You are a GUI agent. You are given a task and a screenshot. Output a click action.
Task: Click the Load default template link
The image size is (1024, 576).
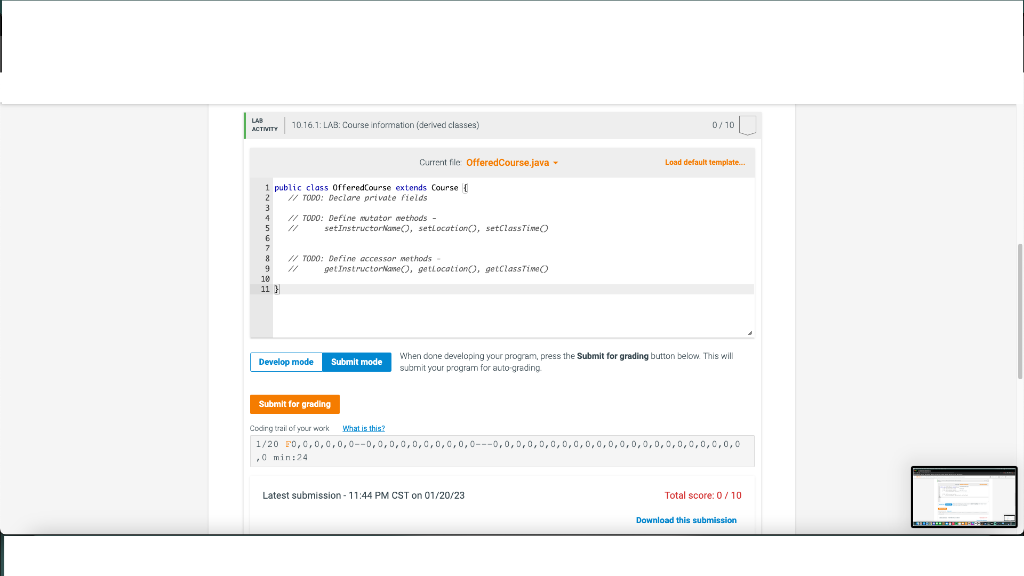click(706, 162)
